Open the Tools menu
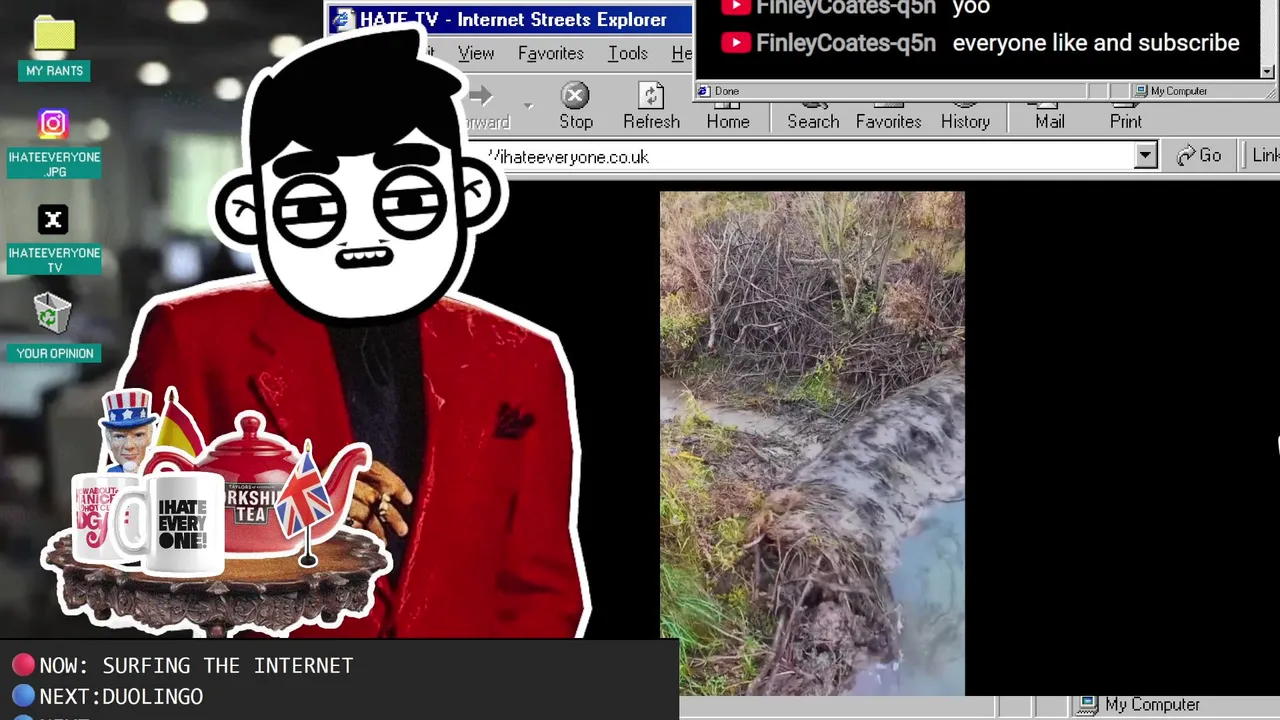The height and width of the screenshot is (720, 1280). pyautogui.click(x=627, y=53)
